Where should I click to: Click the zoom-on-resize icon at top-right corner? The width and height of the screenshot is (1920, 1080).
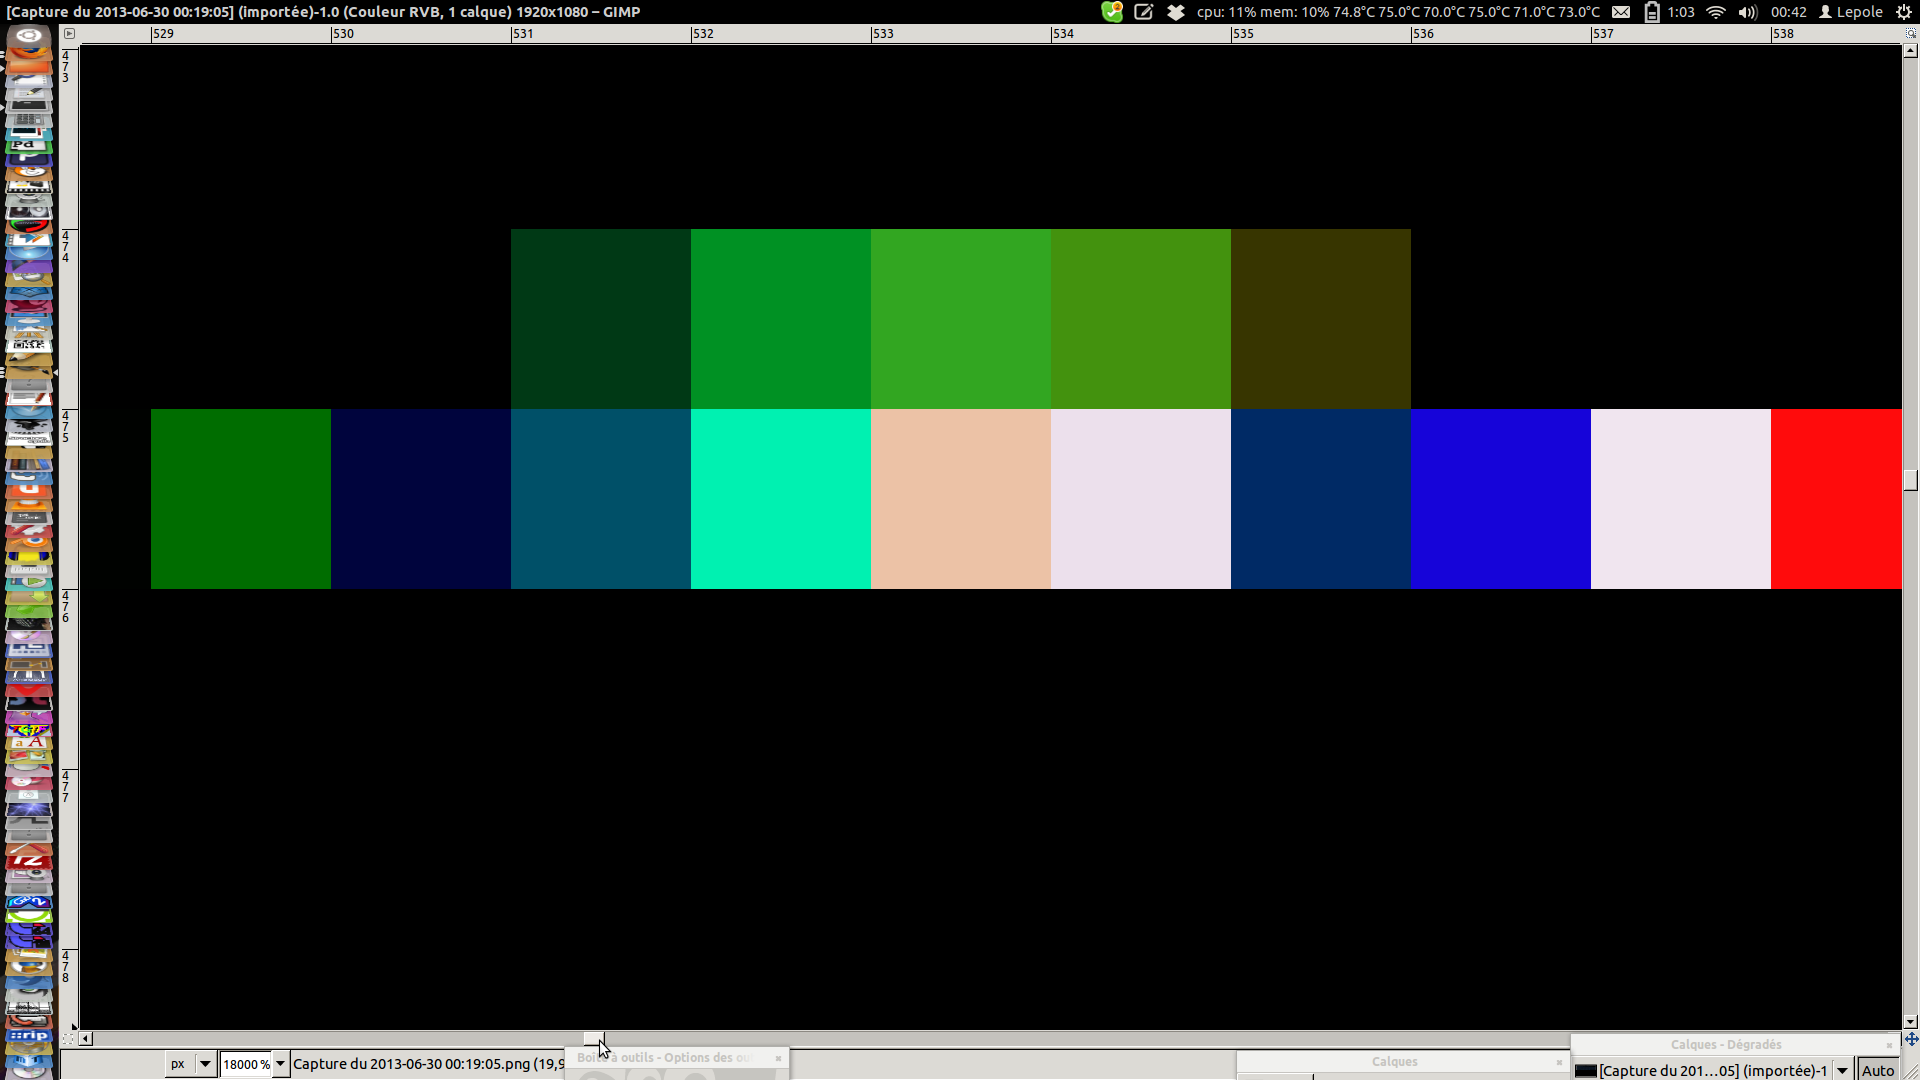tap(1910, 33)
